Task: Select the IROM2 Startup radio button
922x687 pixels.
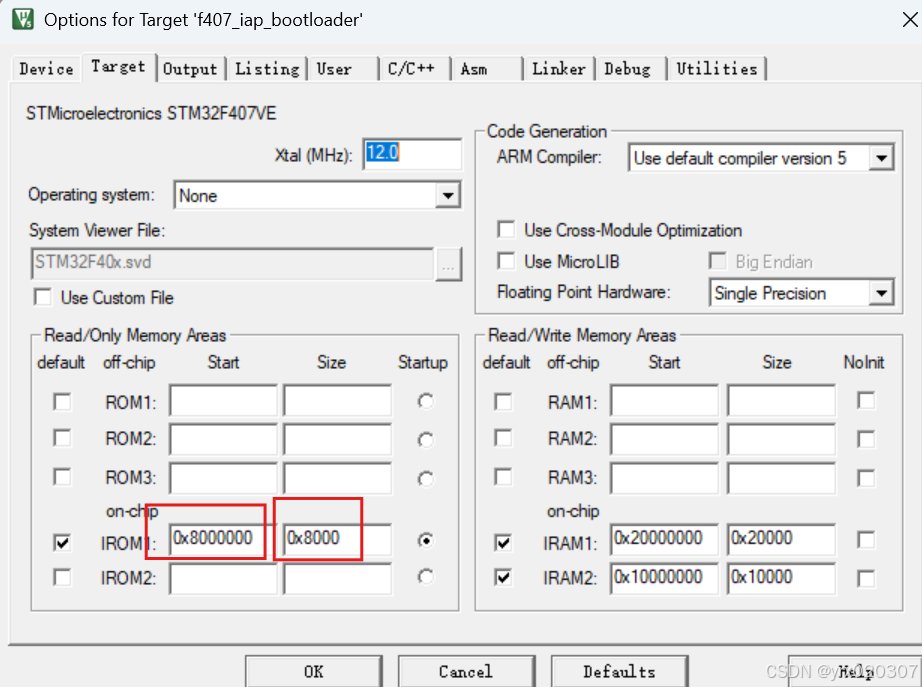Action: click(426, 577)
